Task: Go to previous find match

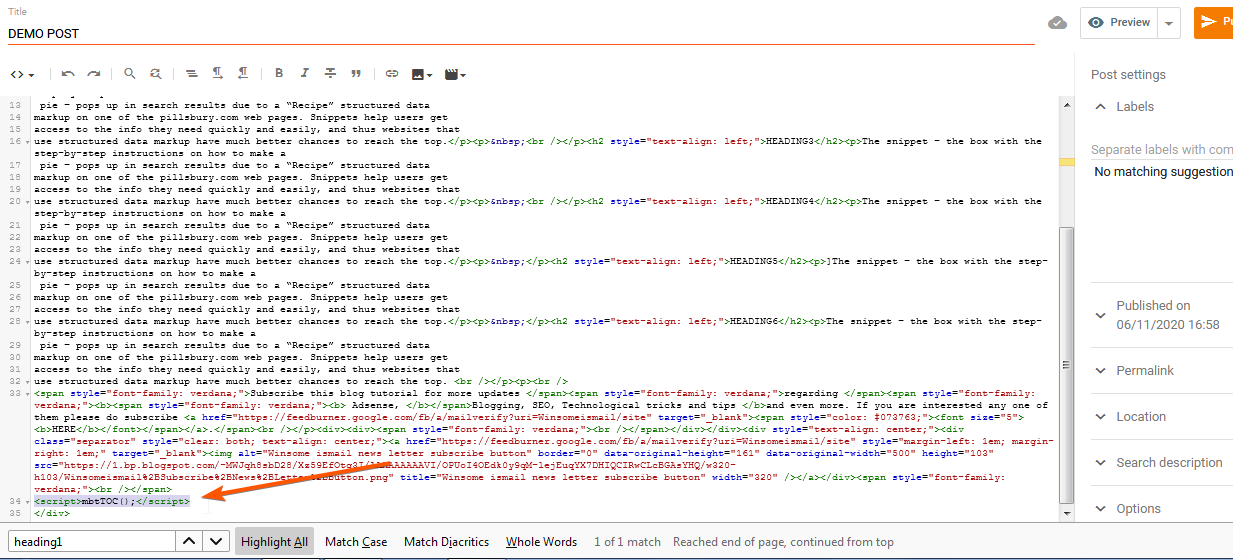Action: click(x=189, y=542)
